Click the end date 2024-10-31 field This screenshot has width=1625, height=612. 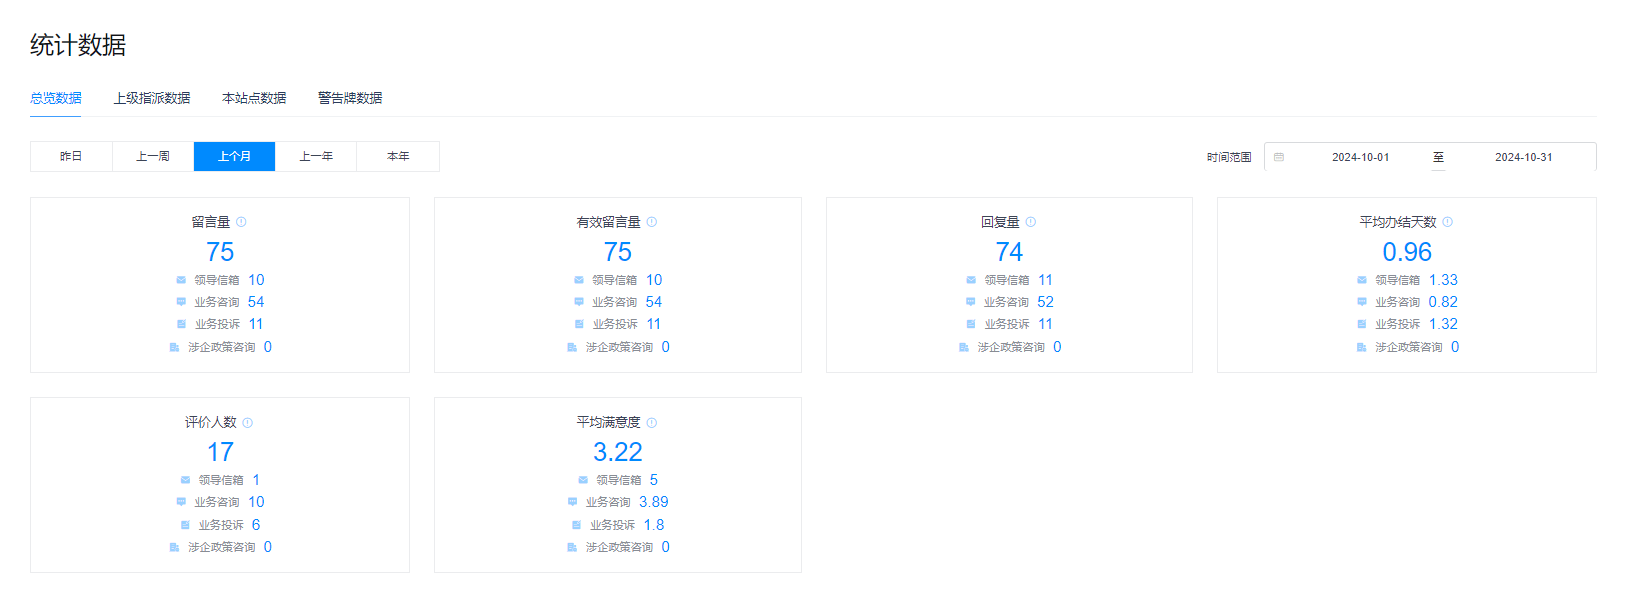coord(1523,157)
